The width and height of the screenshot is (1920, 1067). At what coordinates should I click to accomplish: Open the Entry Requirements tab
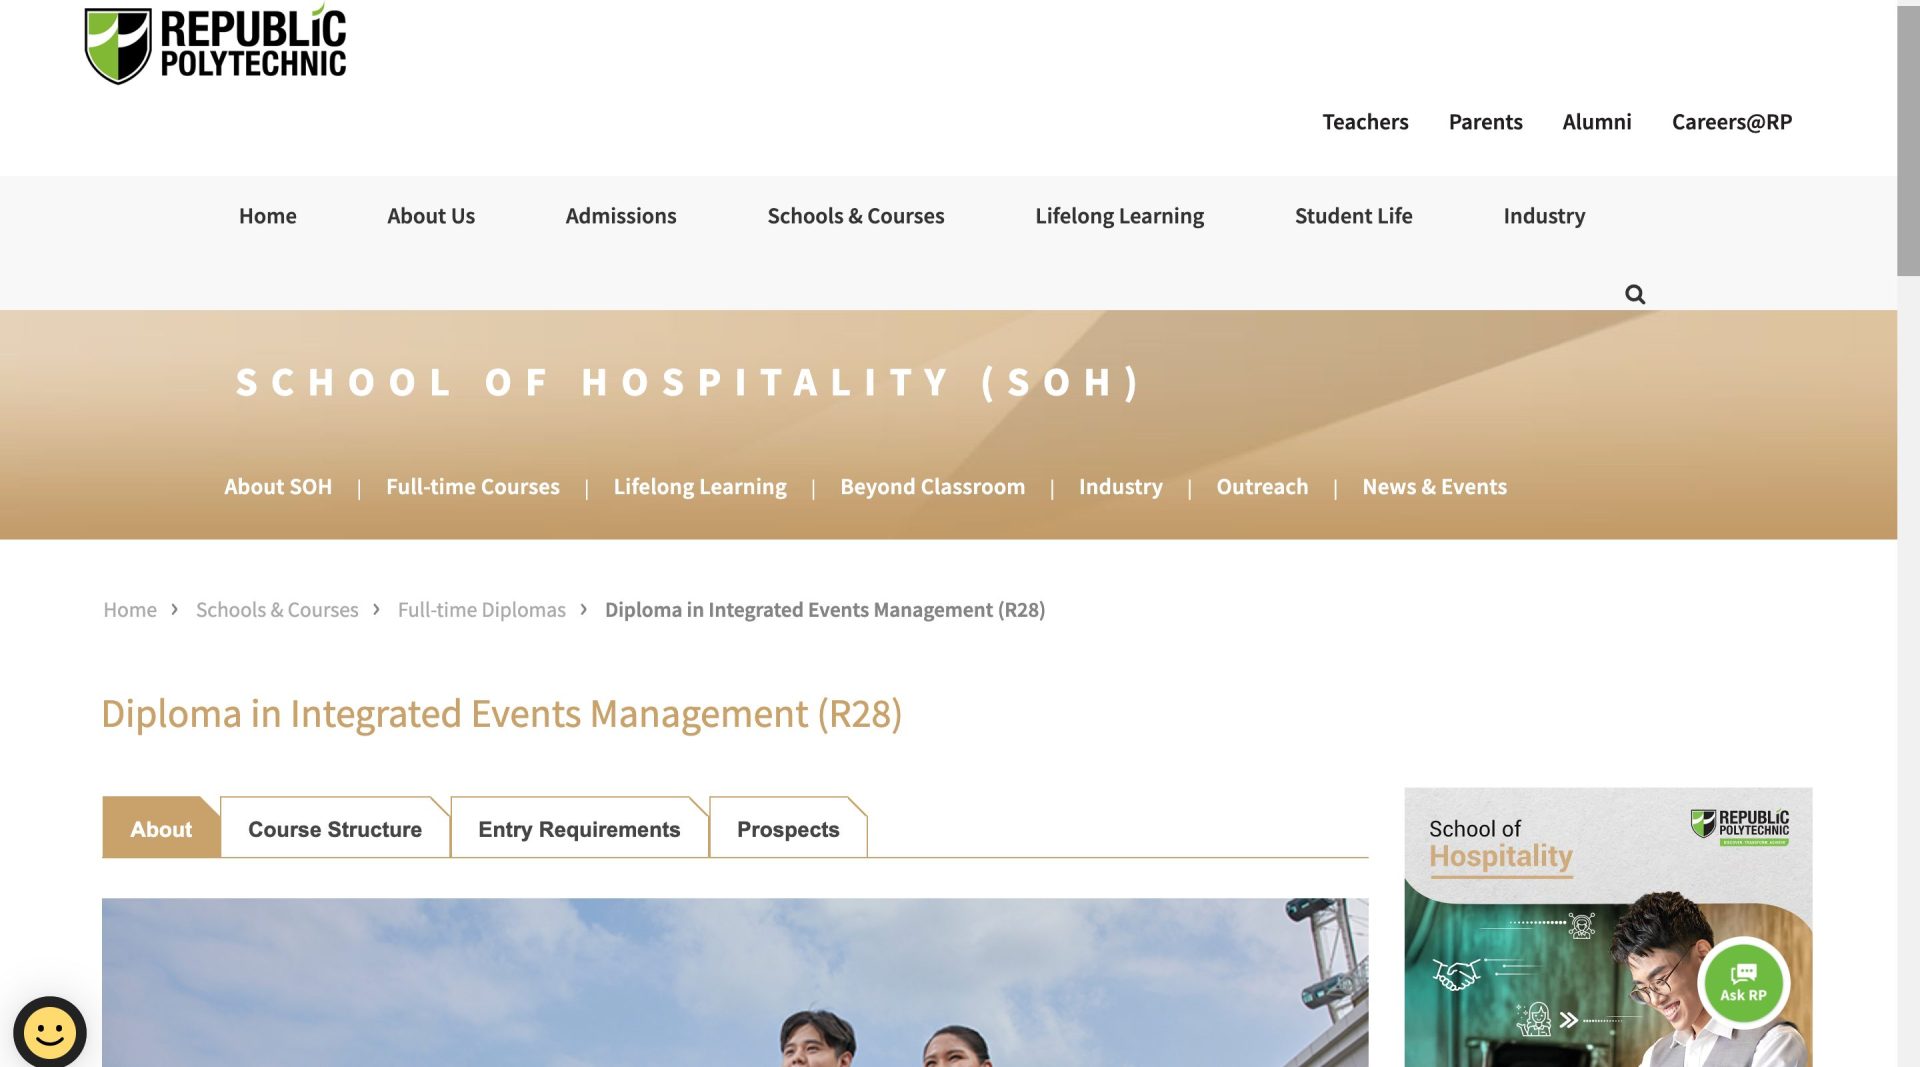pos(578,828)
